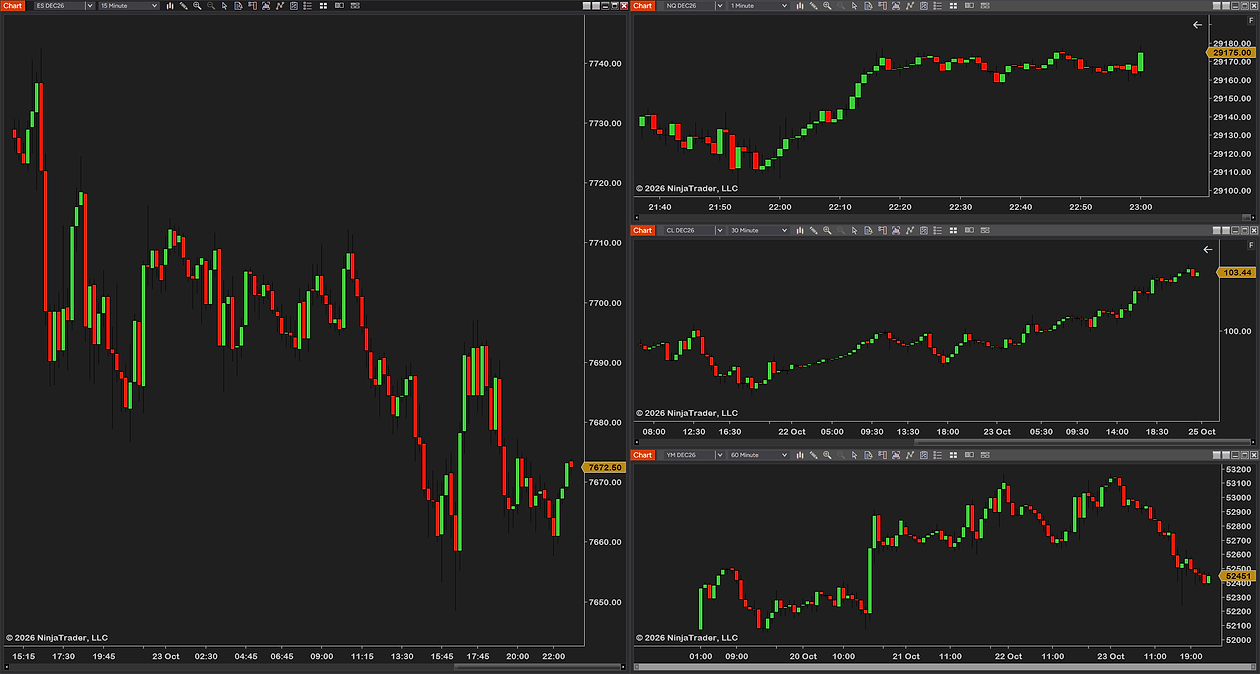1260x674 pixels.
Task: Open drawing tools pencil in ES chart toolbar
Action: tap(184, 6)
